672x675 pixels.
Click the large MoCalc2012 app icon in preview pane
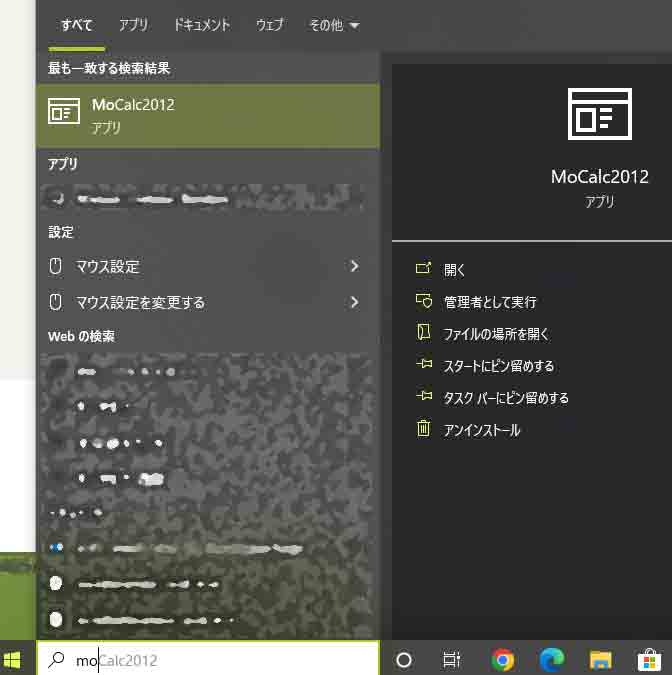pos(599,113)
